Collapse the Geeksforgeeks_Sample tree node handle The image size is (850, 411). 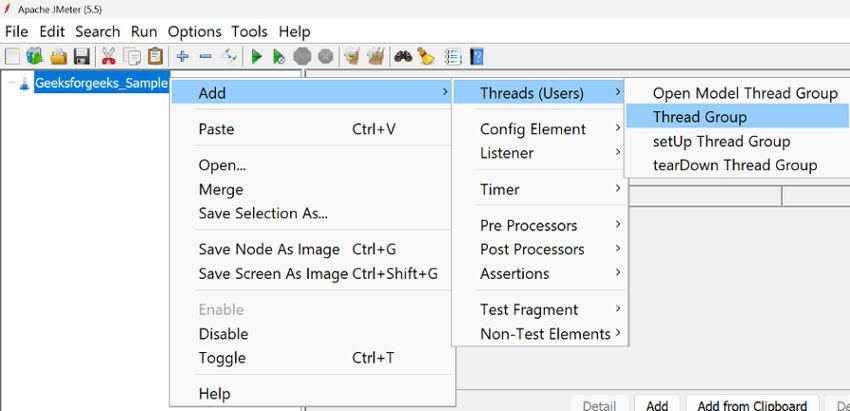coord(10,83)
